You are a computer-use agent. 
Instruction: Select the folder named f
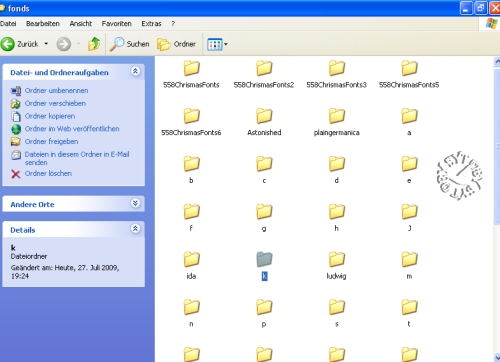[191, 217]
